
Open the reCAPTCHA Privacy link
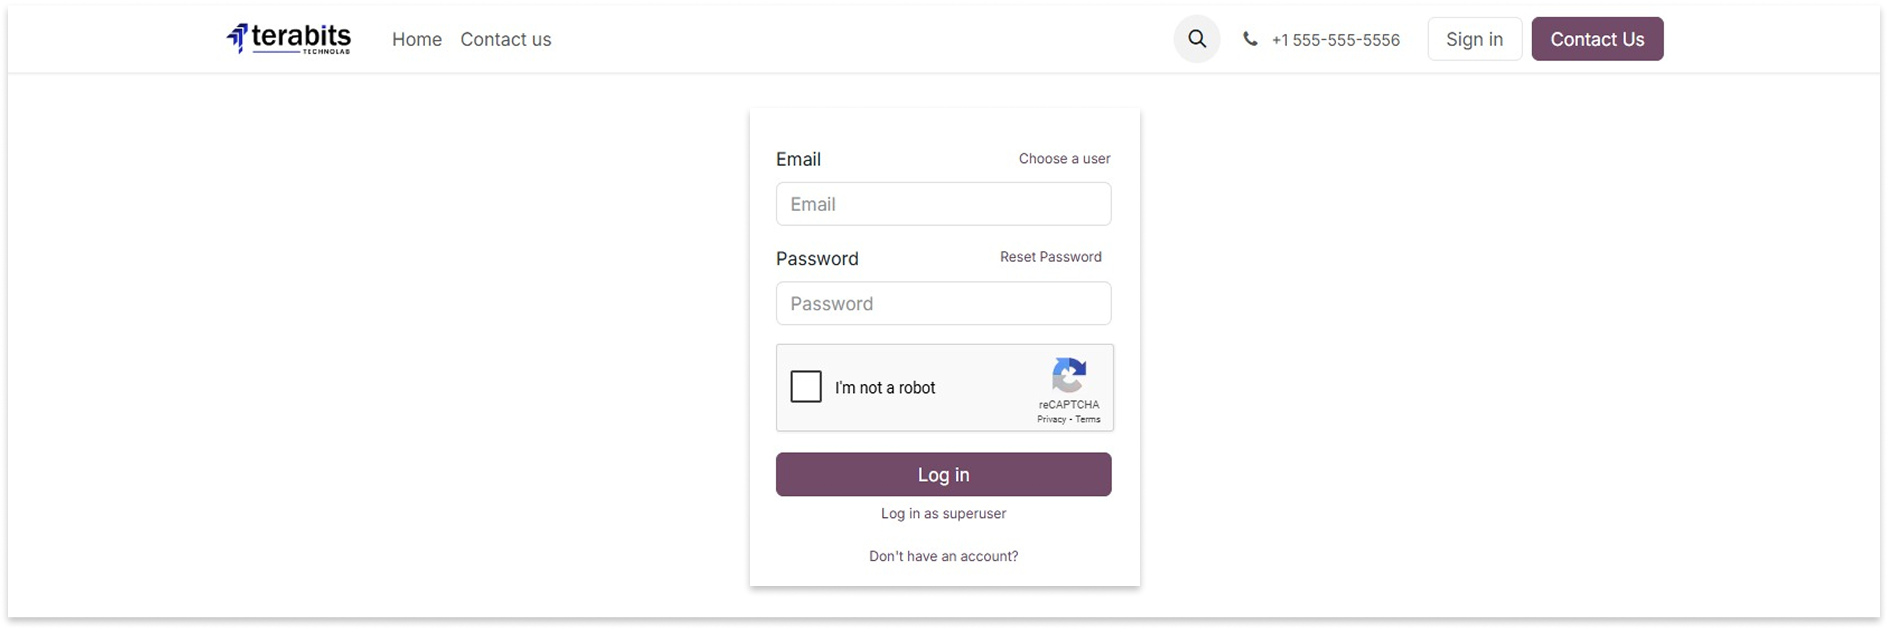click(x=1051, y=420)
